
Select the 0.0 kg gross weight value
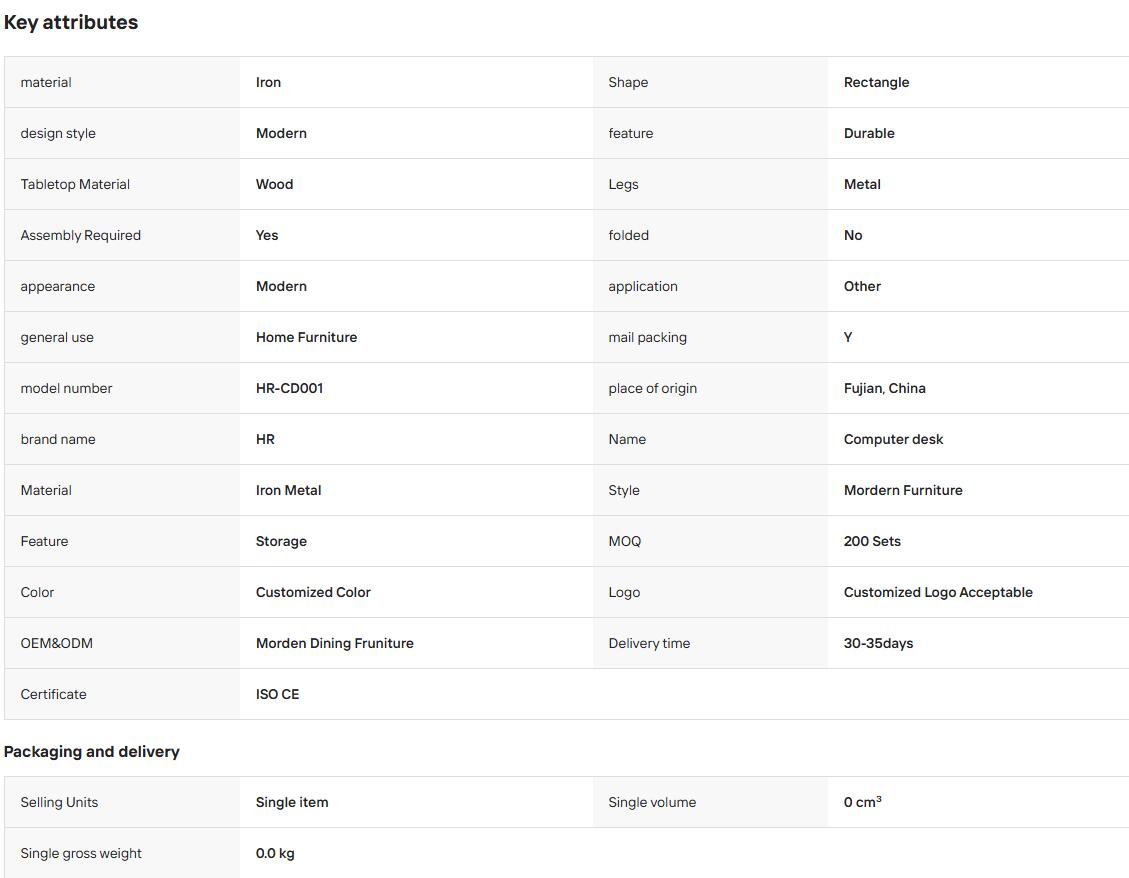(275, 854)
